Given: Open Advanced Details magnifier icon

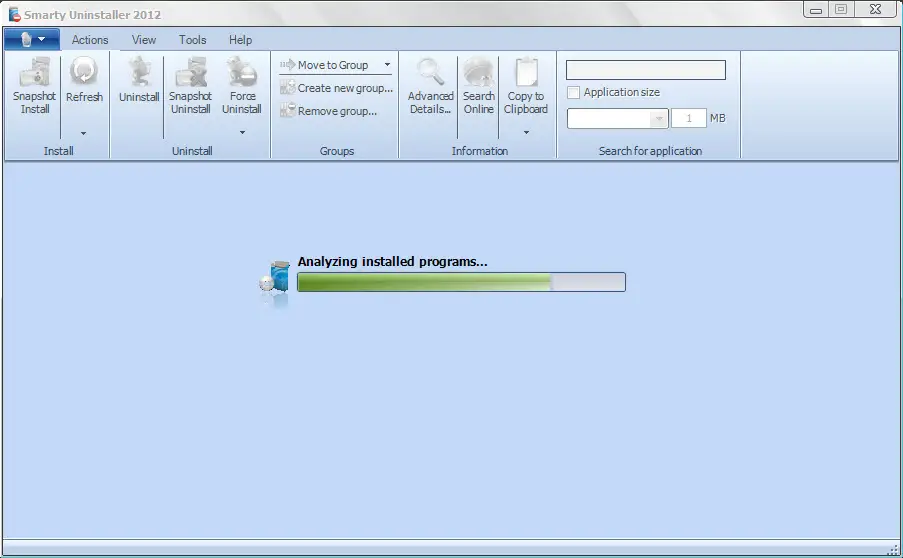Looking at the screenshot, I should (x=430, y=71).
